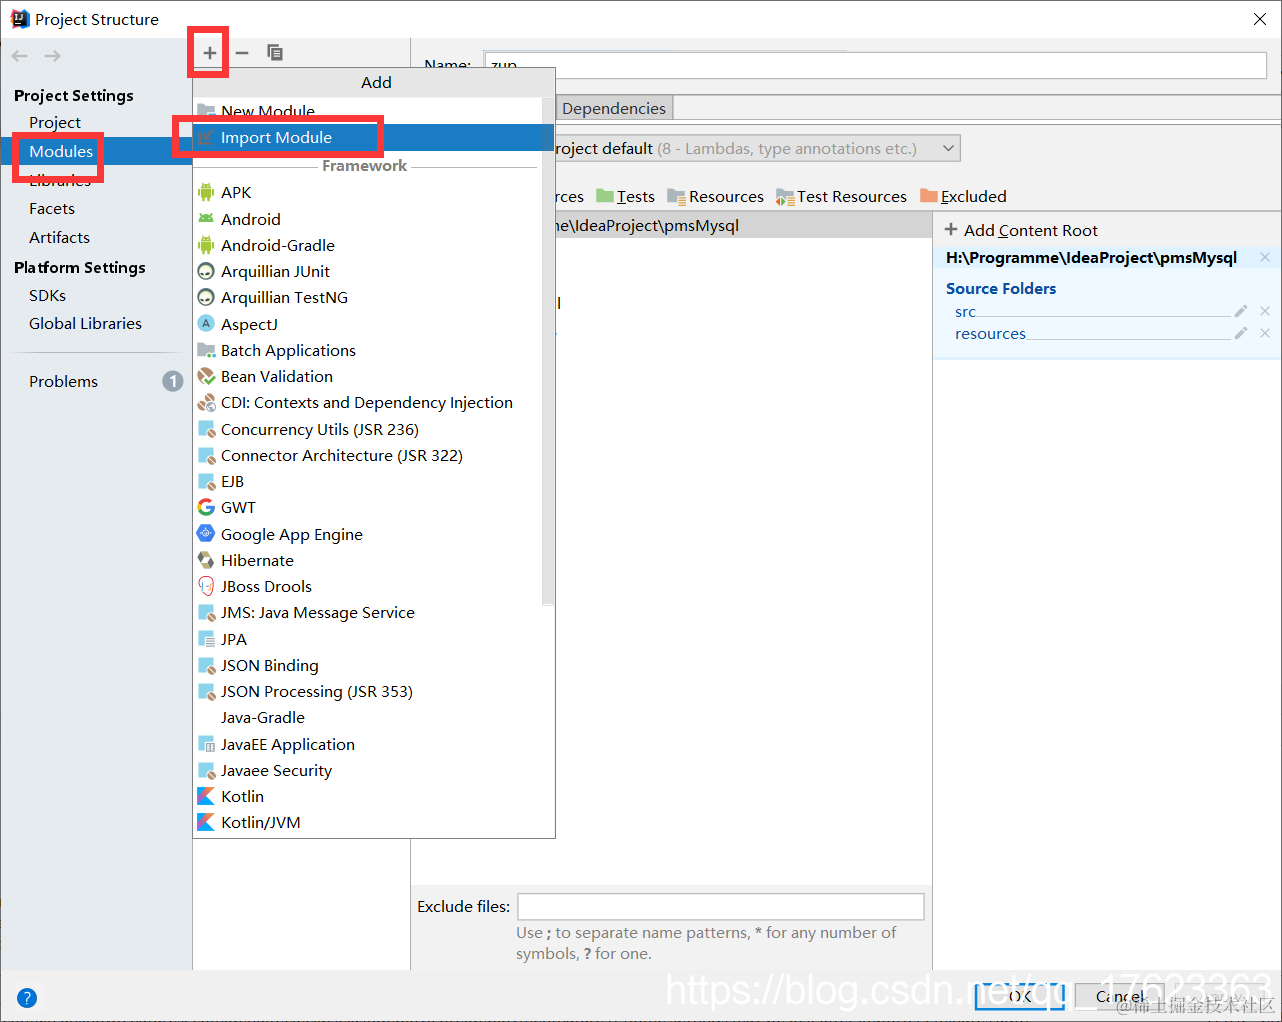Click the plus Add toolbar icon
Screen dimensions: 1282x1022
point(209,53)
